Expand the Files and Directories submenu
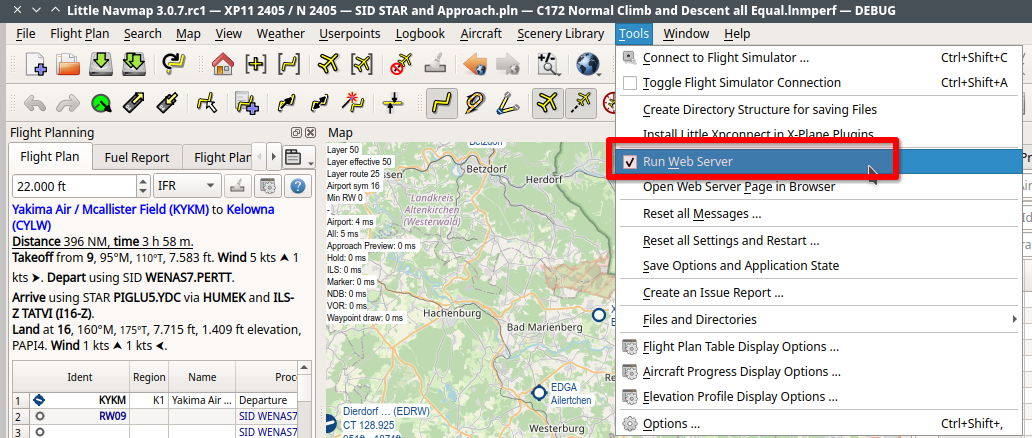 click(817, 319)
